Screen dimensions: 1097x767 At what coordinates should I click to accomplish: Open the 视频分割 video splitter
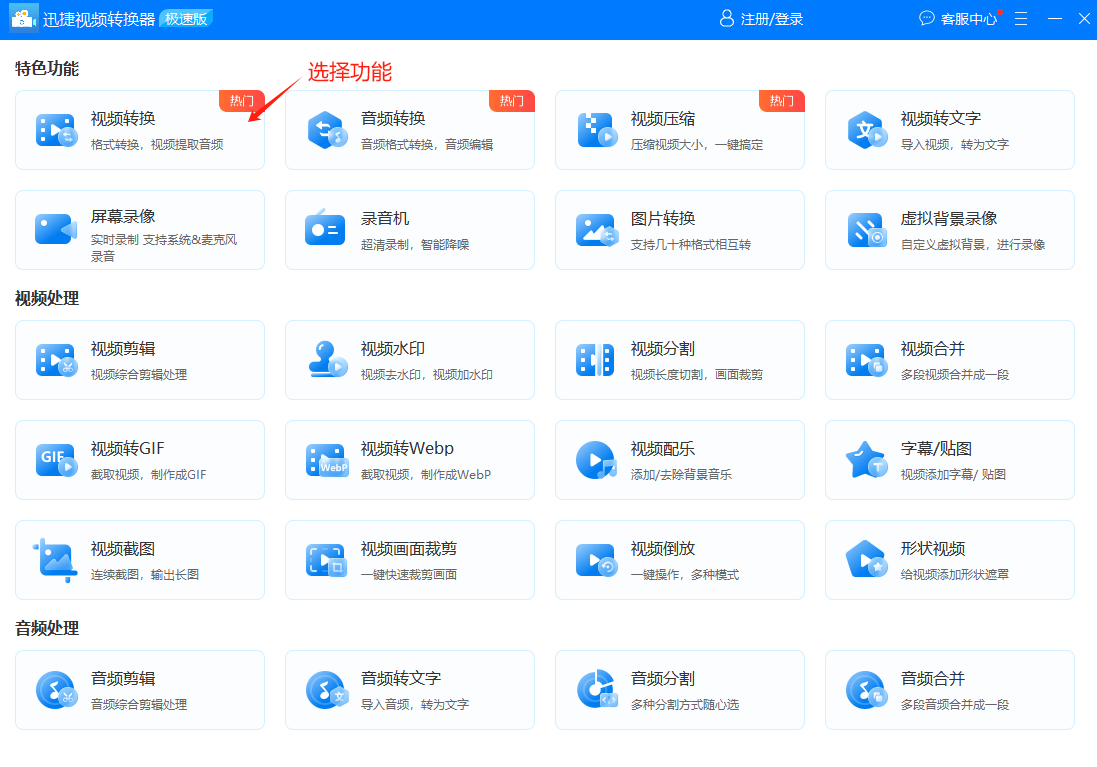(x=680, y=360)
